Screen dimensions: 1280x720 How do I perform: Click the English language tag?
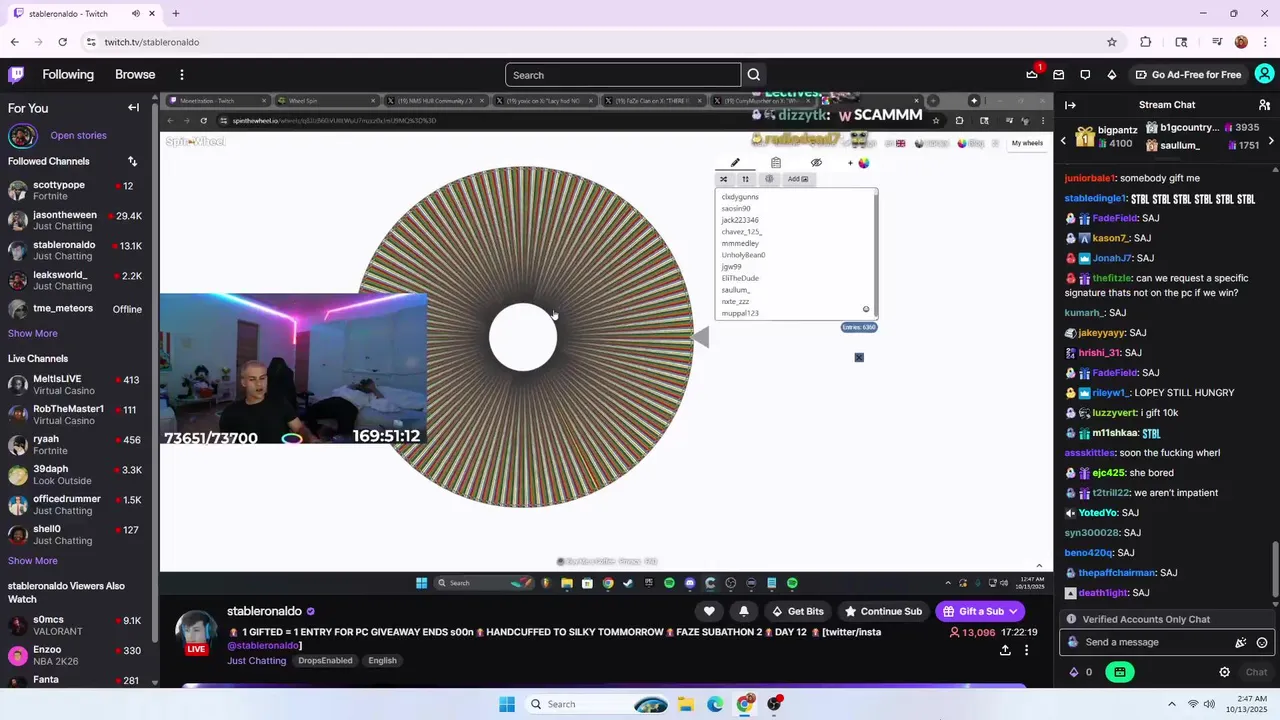click(x=382, y=660)
